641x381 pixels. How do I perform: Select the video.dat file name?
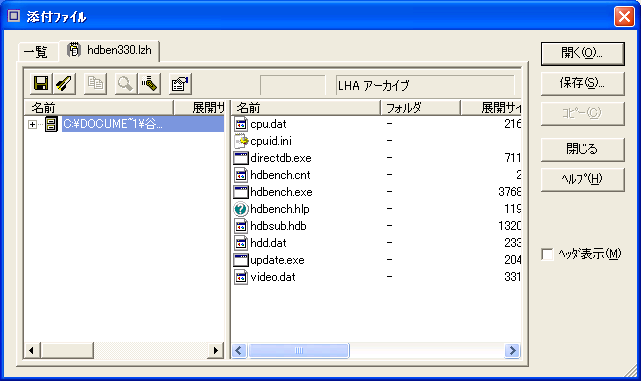[x=273, y=277]
